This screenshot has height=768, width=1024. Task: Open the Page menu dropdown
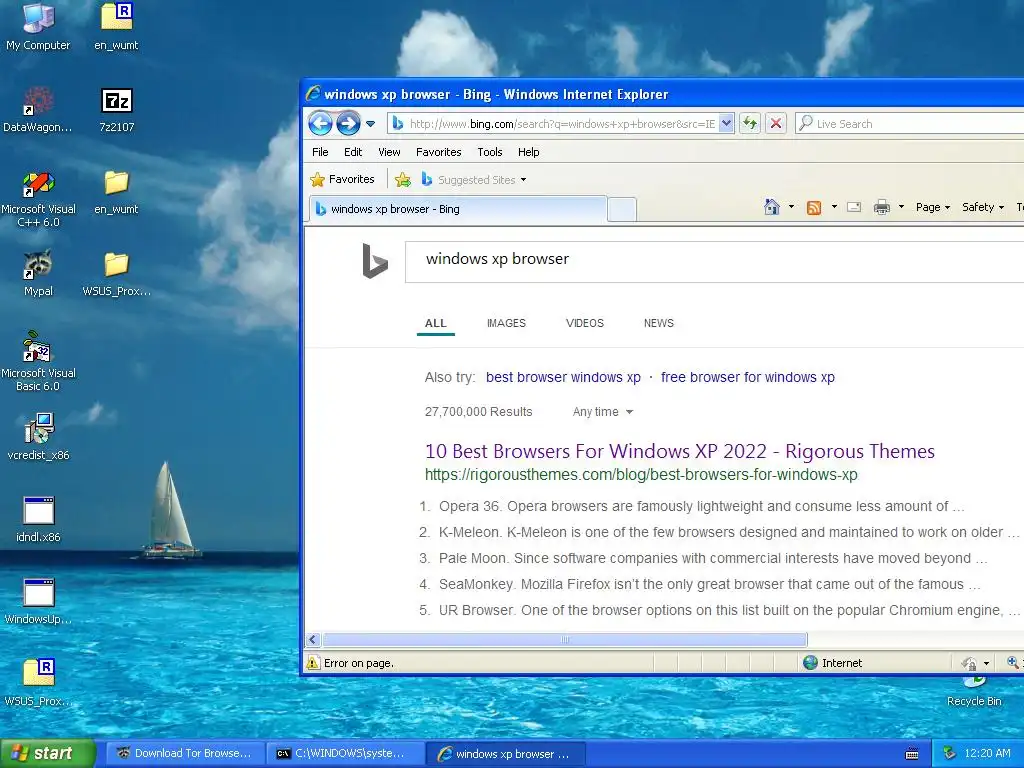pyautogui.click(x=933, y=207)
